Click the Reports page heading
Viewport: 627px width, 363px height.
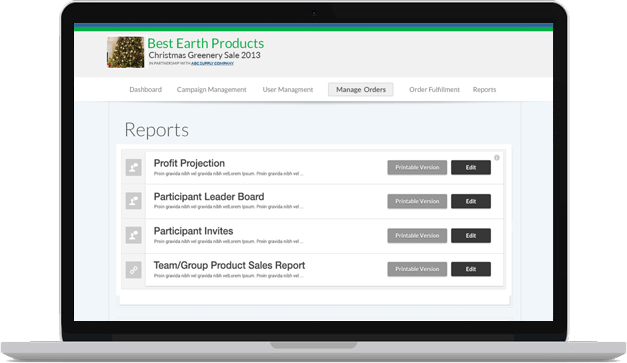156,130
